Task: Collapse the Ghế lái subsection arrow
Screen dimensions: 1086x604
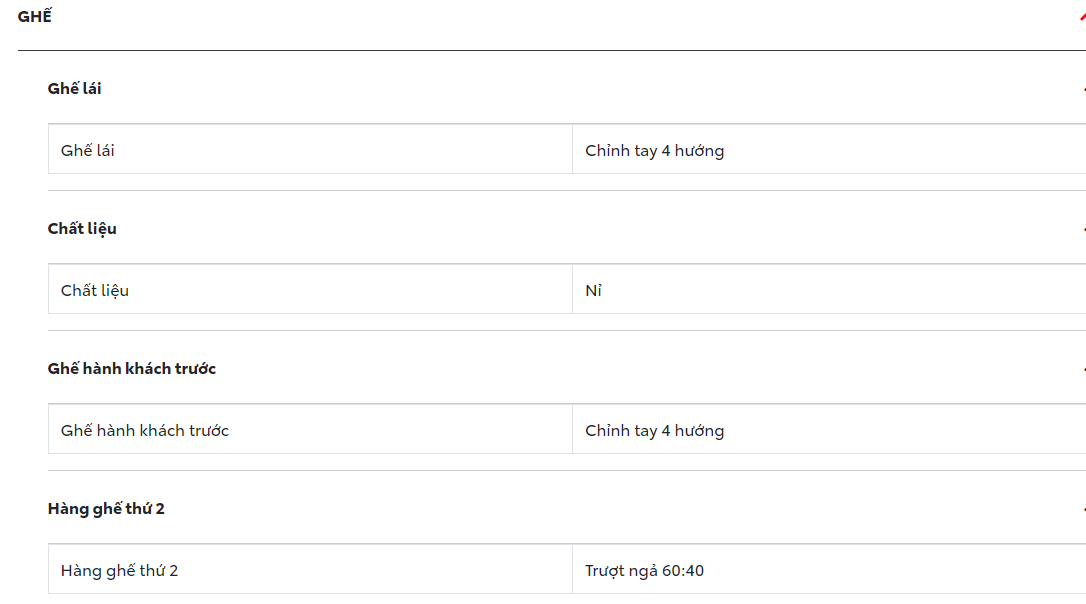Action: (x=1083, y=89)
